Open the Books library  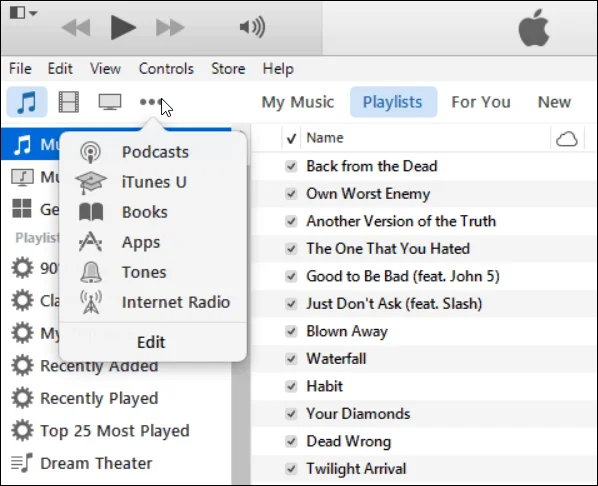[x=145, y=212]
